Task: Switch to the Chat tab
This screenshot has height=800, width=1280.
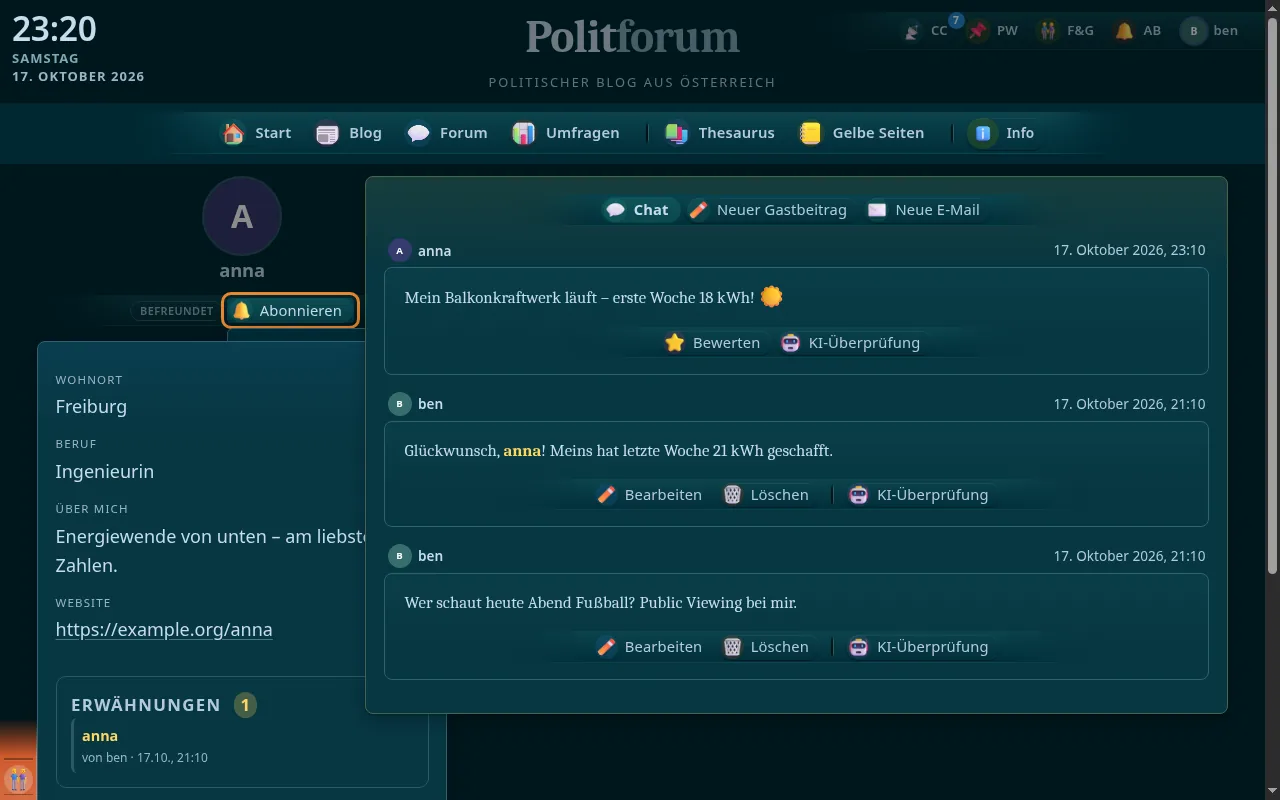Action: (638, 210)
